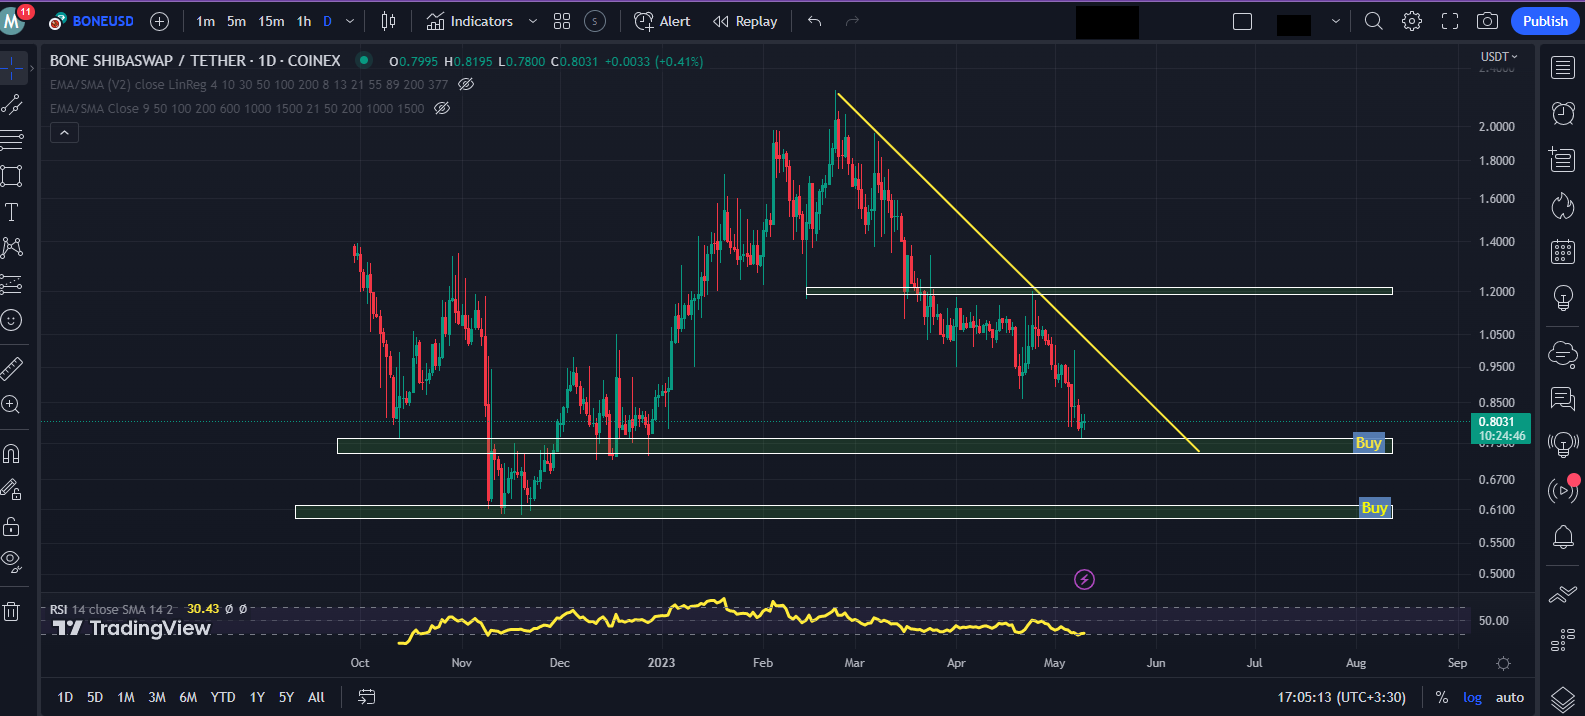Image resolution: width=1585 pixels, height=716 pixels.
Task: Open the candlestick chart style menu
Action: pyautogui.click(x=389, y=21)
